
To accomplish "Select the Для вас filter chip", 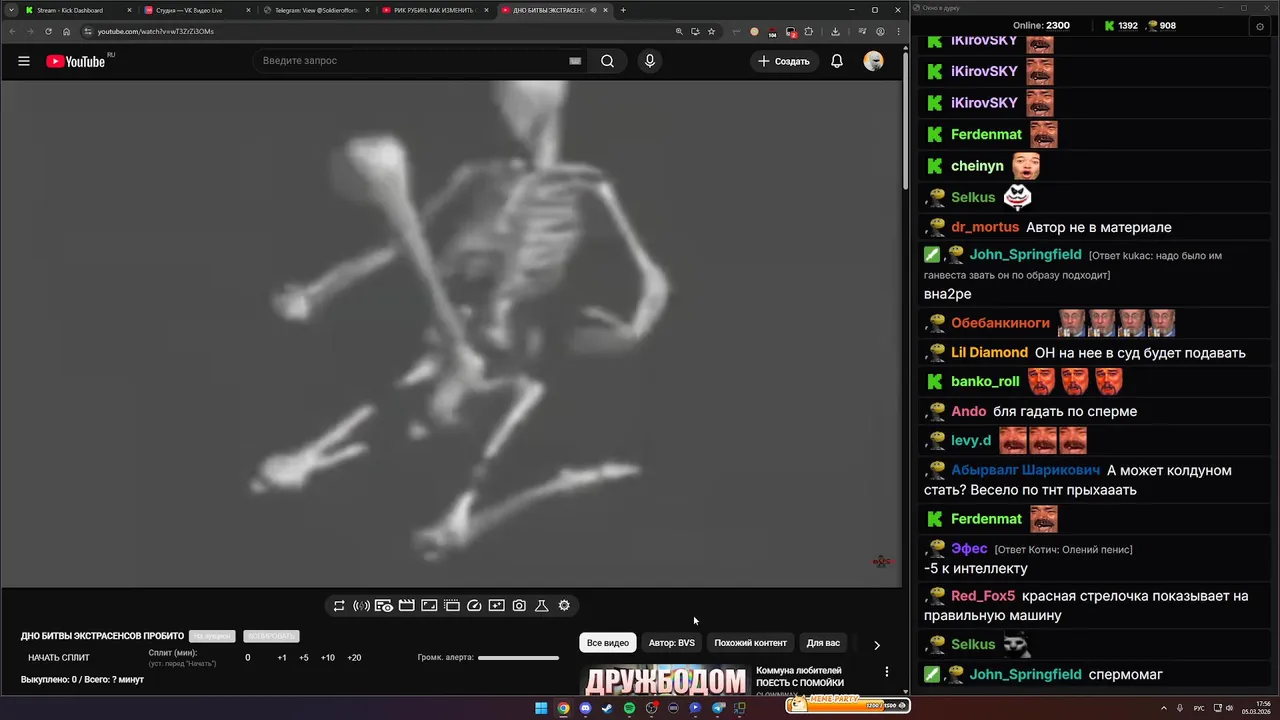I will pyautogui.click(x=823, y=643).
